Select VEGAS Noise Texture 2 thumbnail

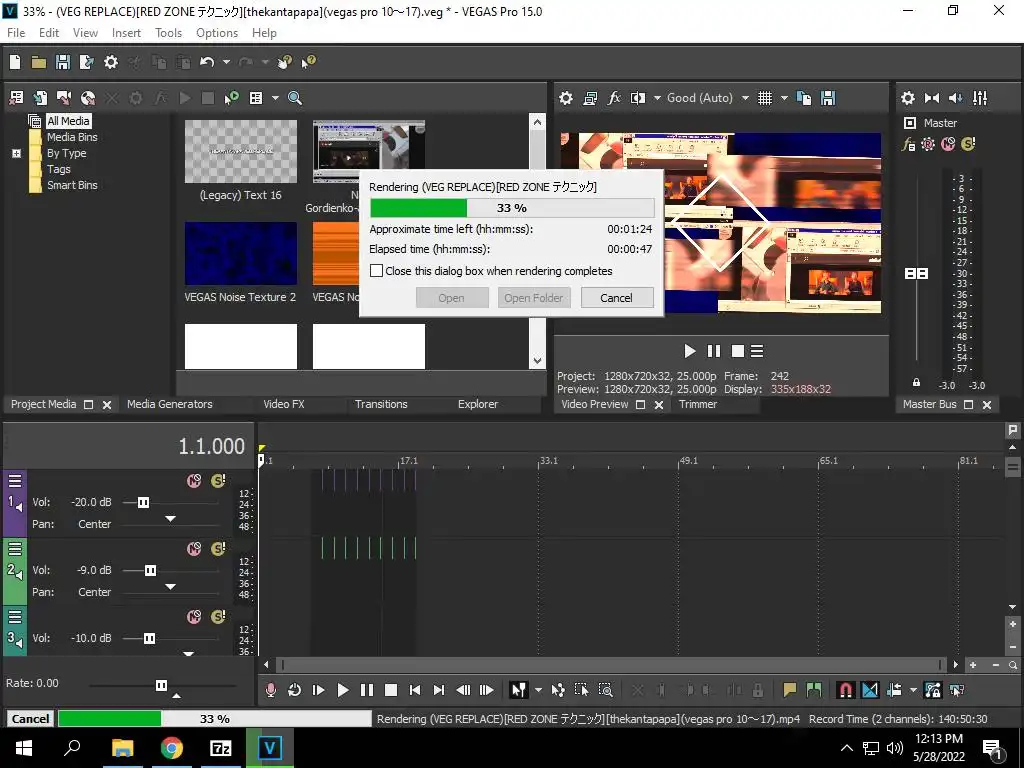pyautogui.click(x=240, y=253)
